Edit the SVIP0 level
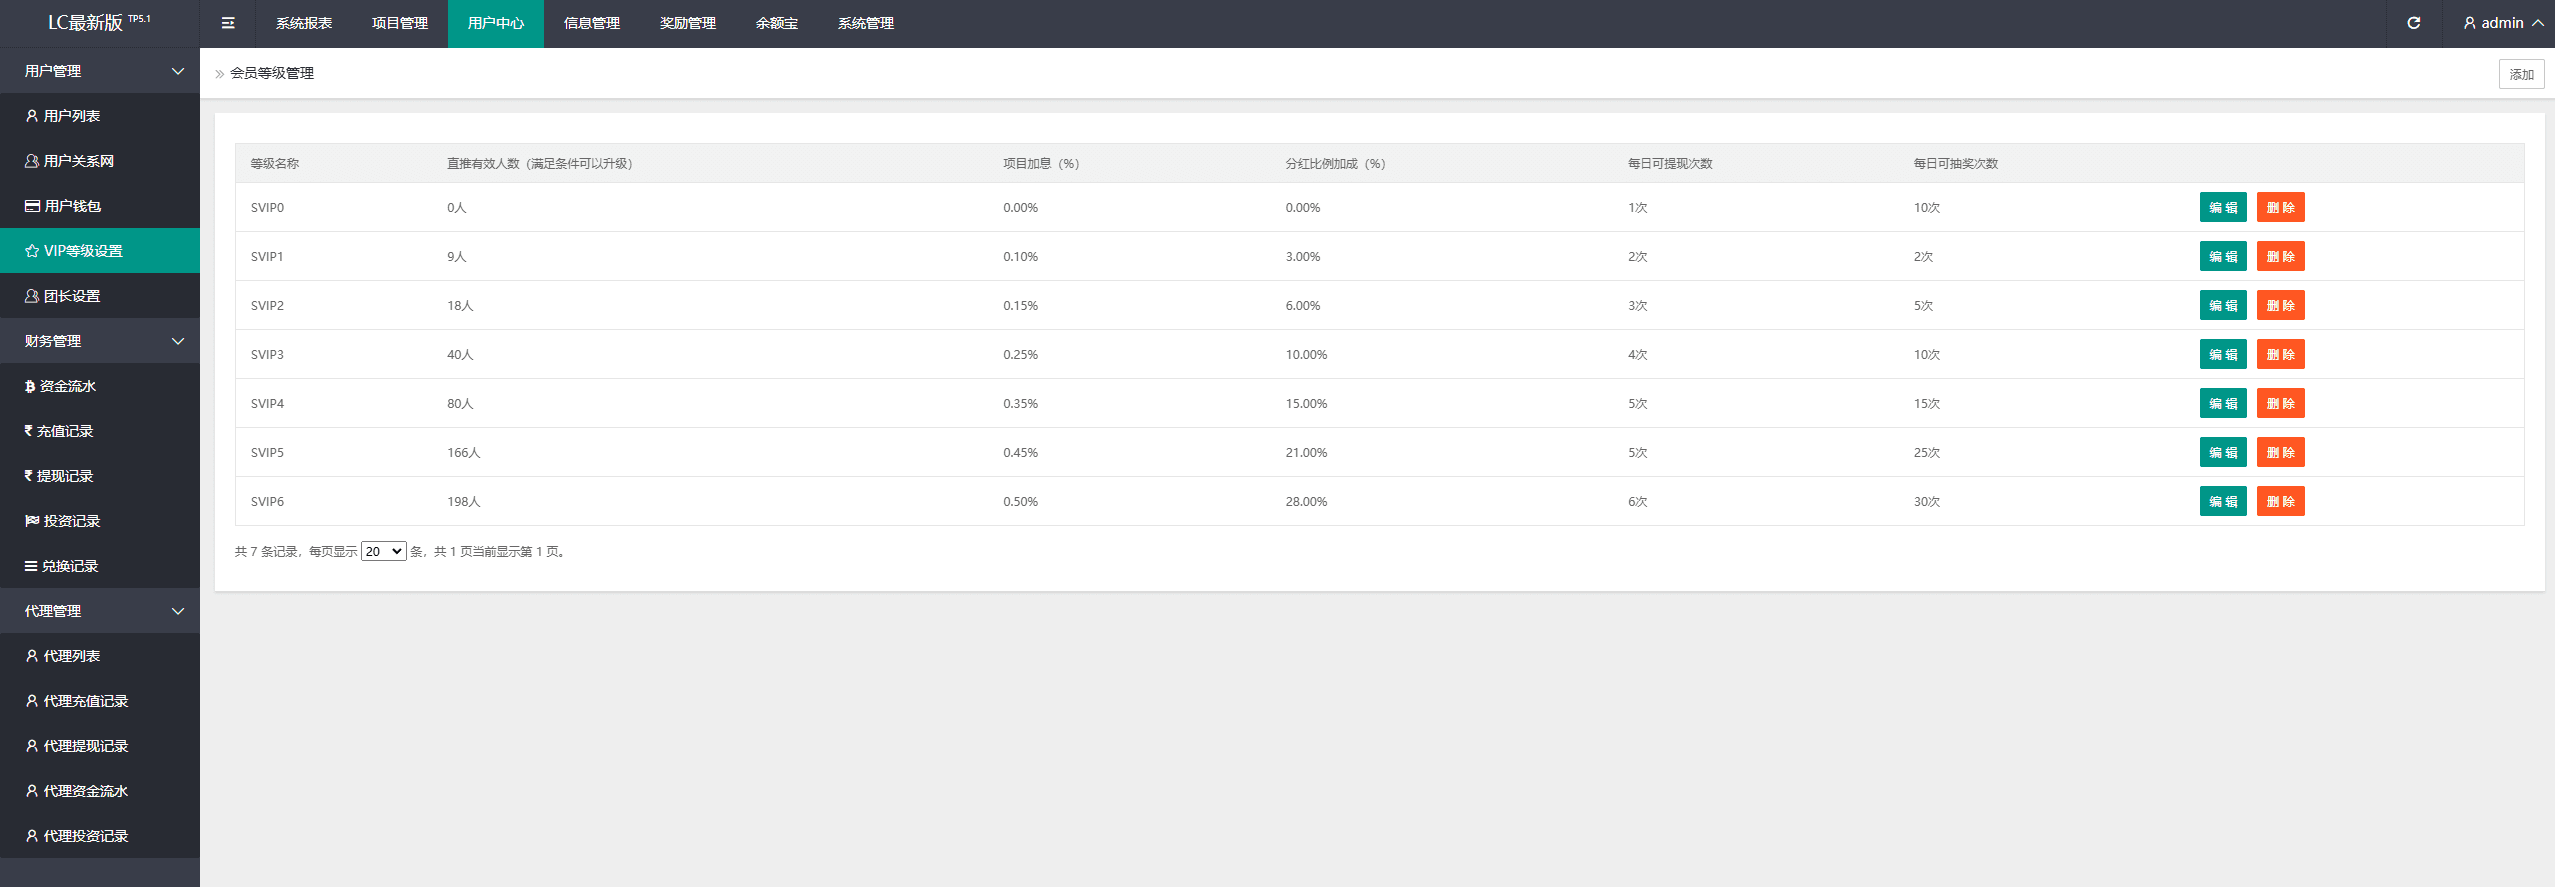 [x=2223, y=207]
